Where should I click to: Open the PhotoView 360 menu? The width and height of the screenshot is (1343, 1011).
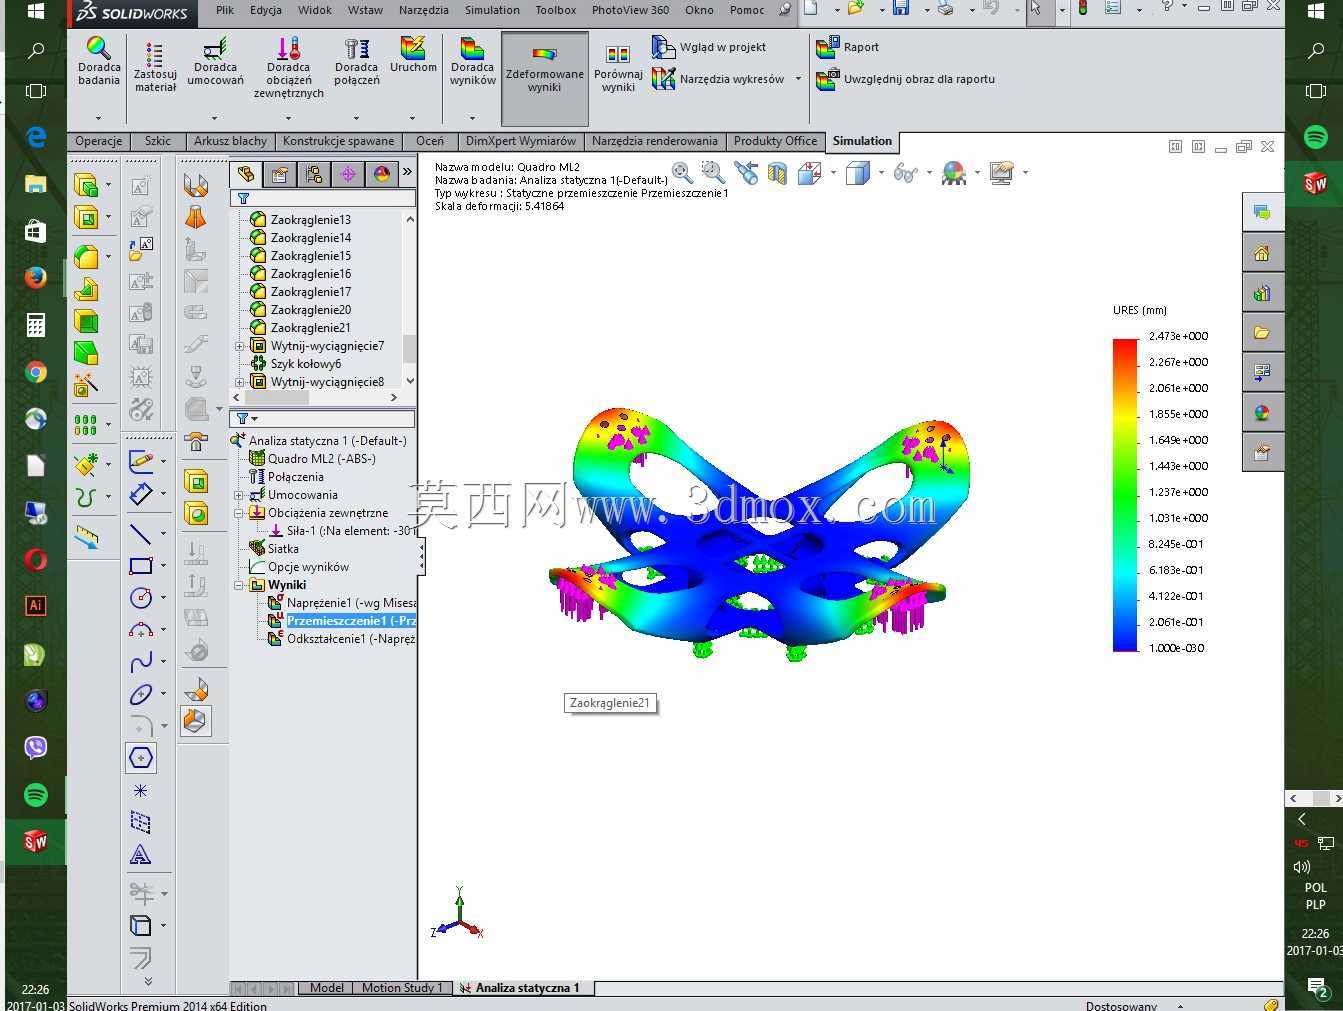pos(630,10)
